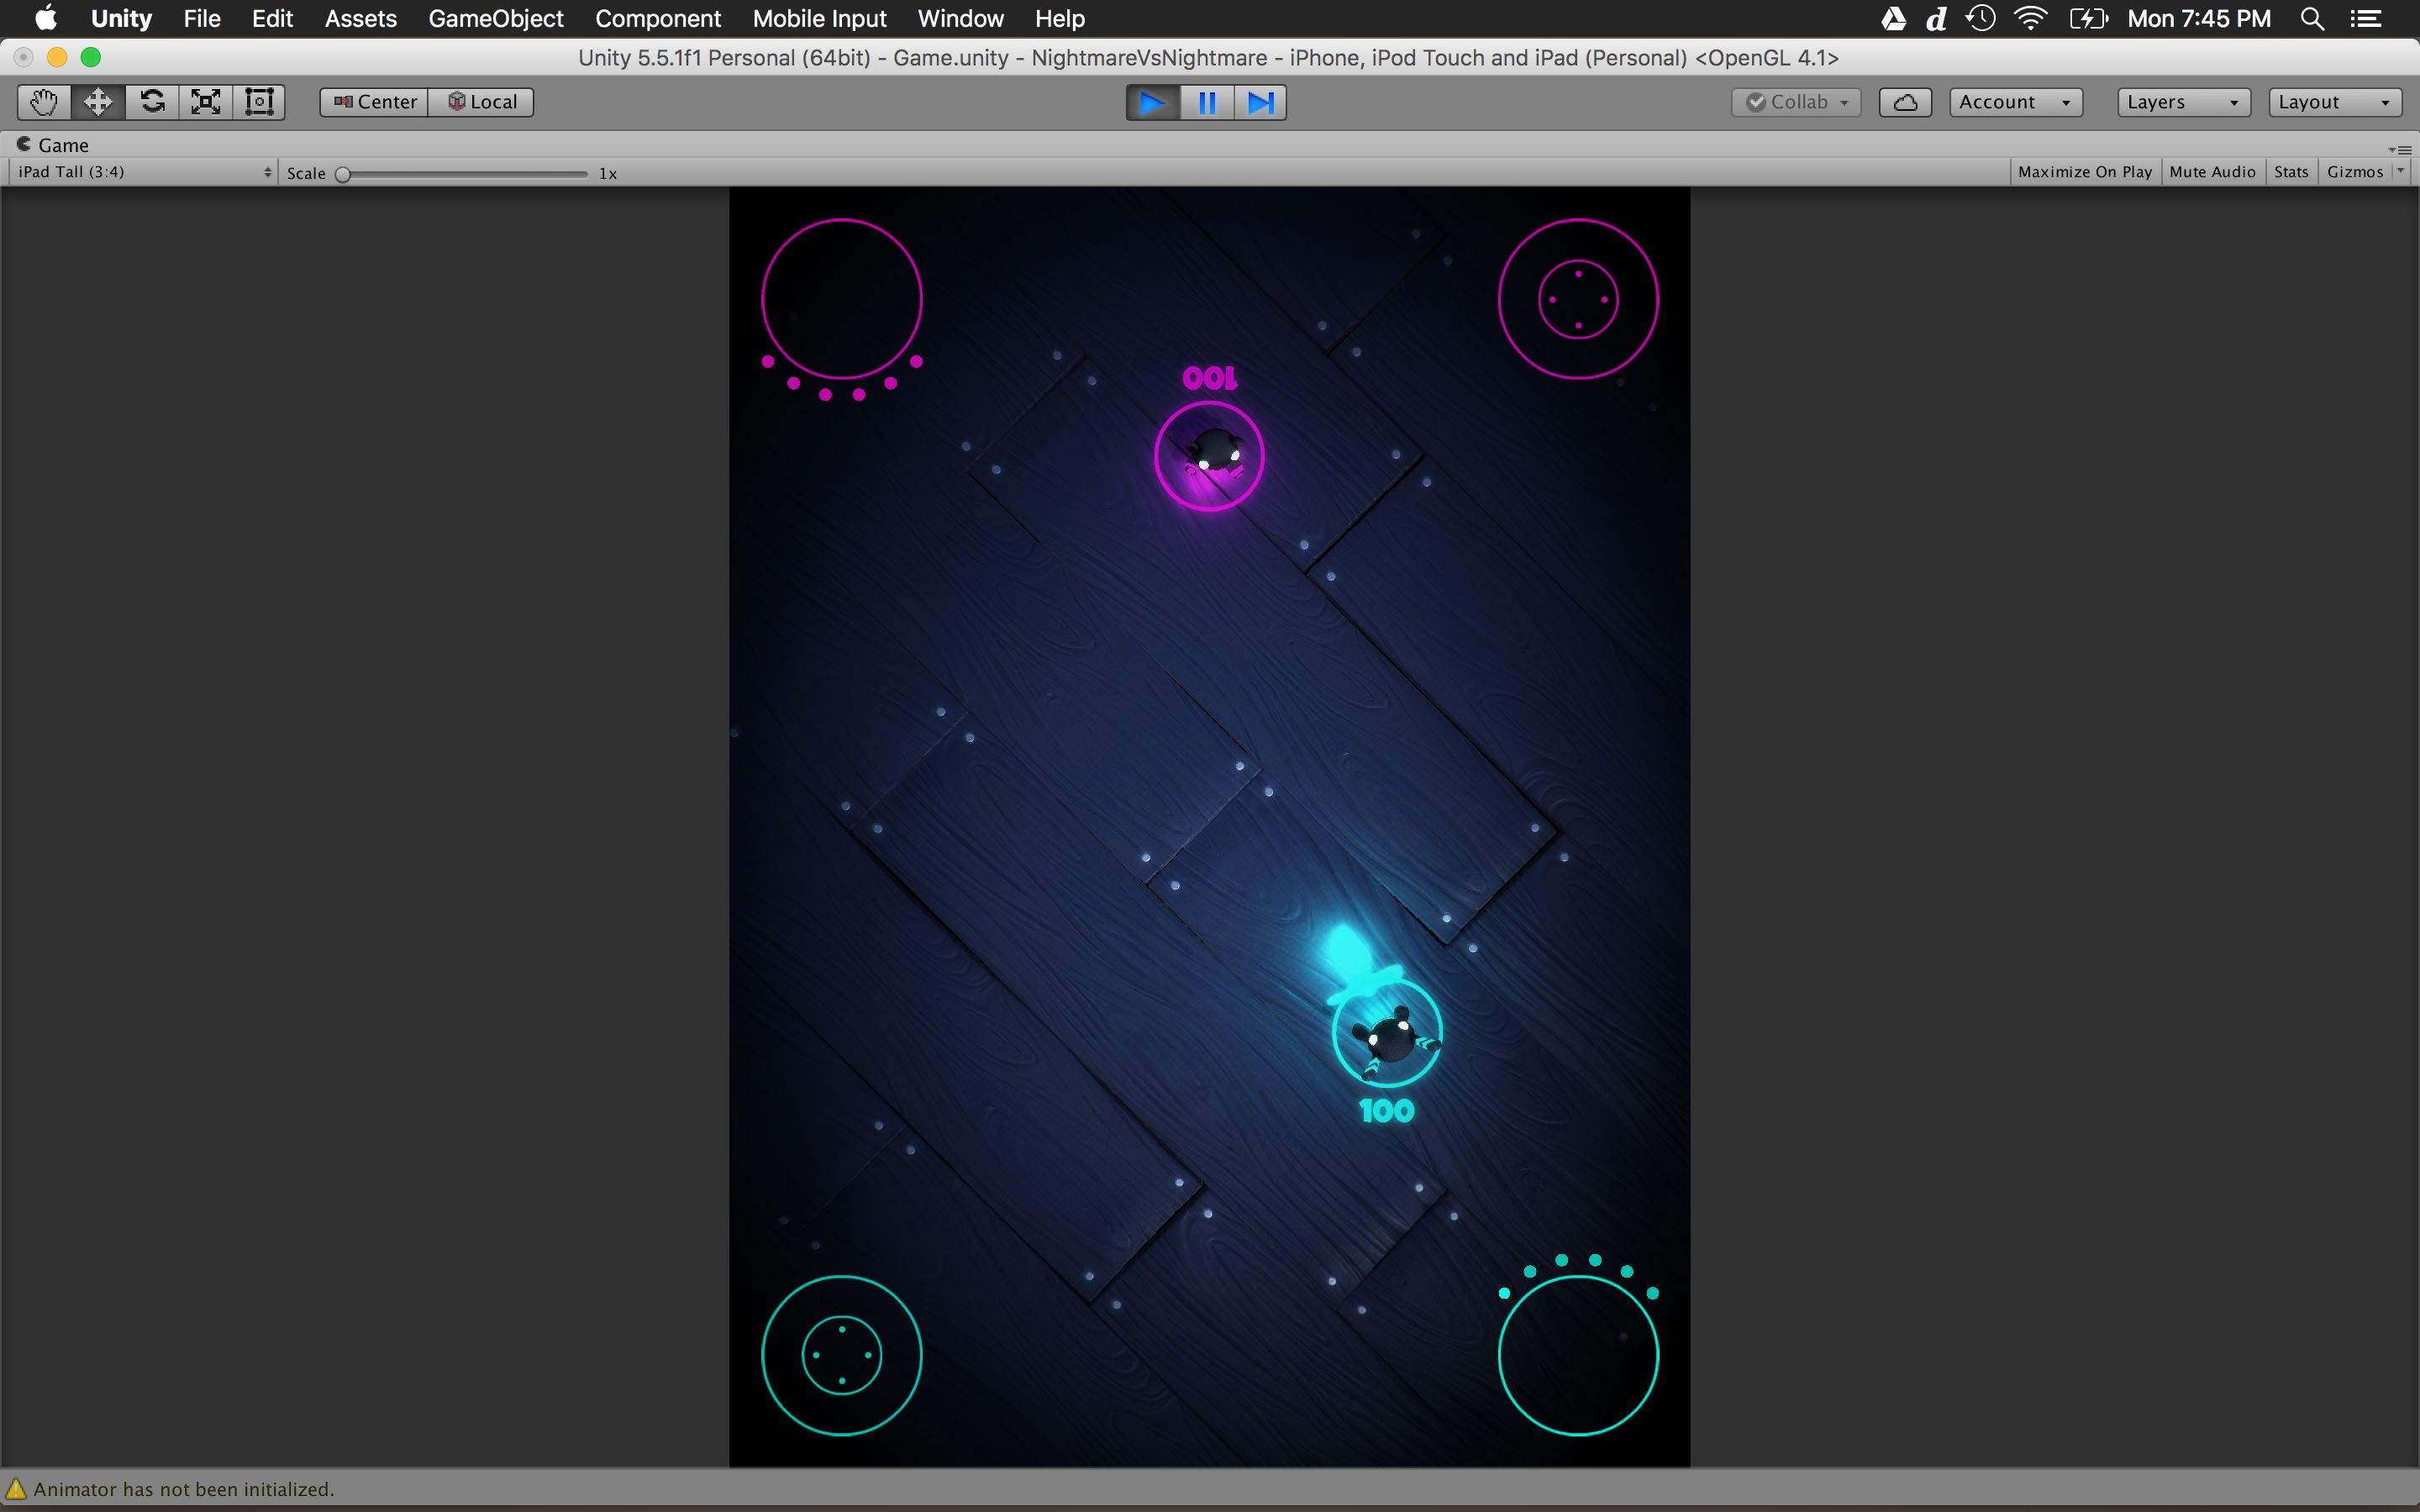The width and height of the screenshot is (2420, 1512).
Task: Open the Mobile Input menu
Action: (819, 19)
